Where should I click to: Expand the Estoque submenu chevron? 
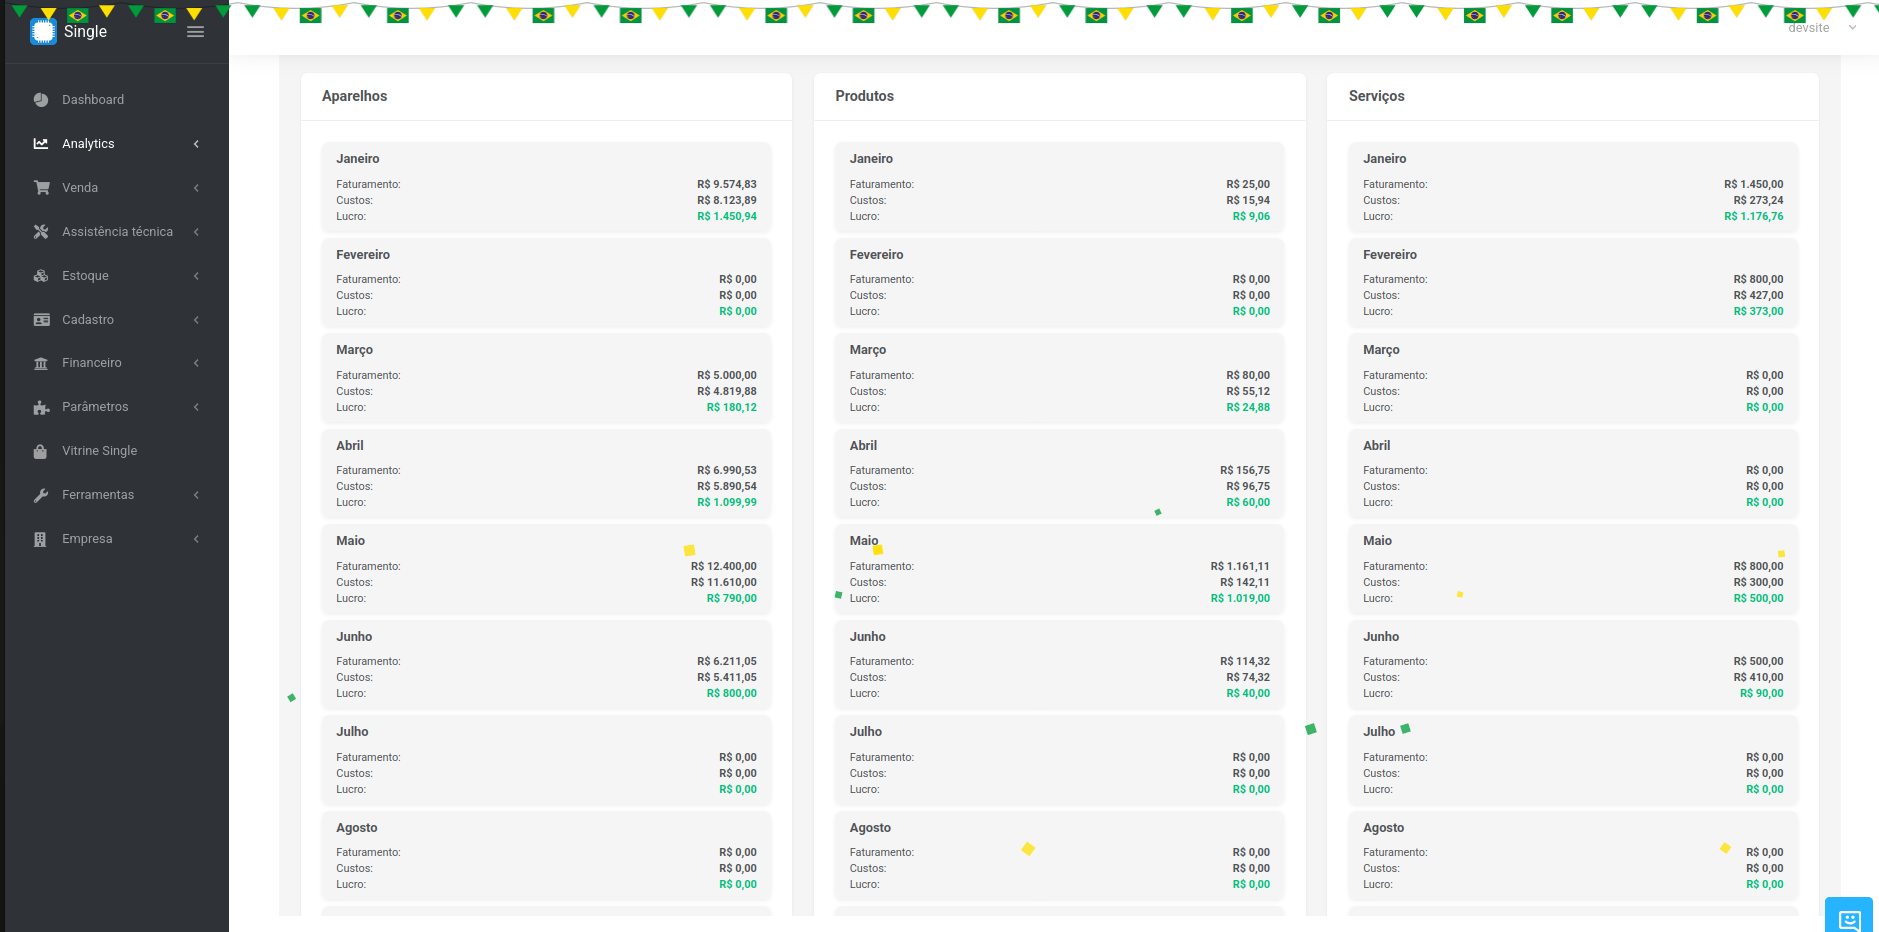(196, 276)
